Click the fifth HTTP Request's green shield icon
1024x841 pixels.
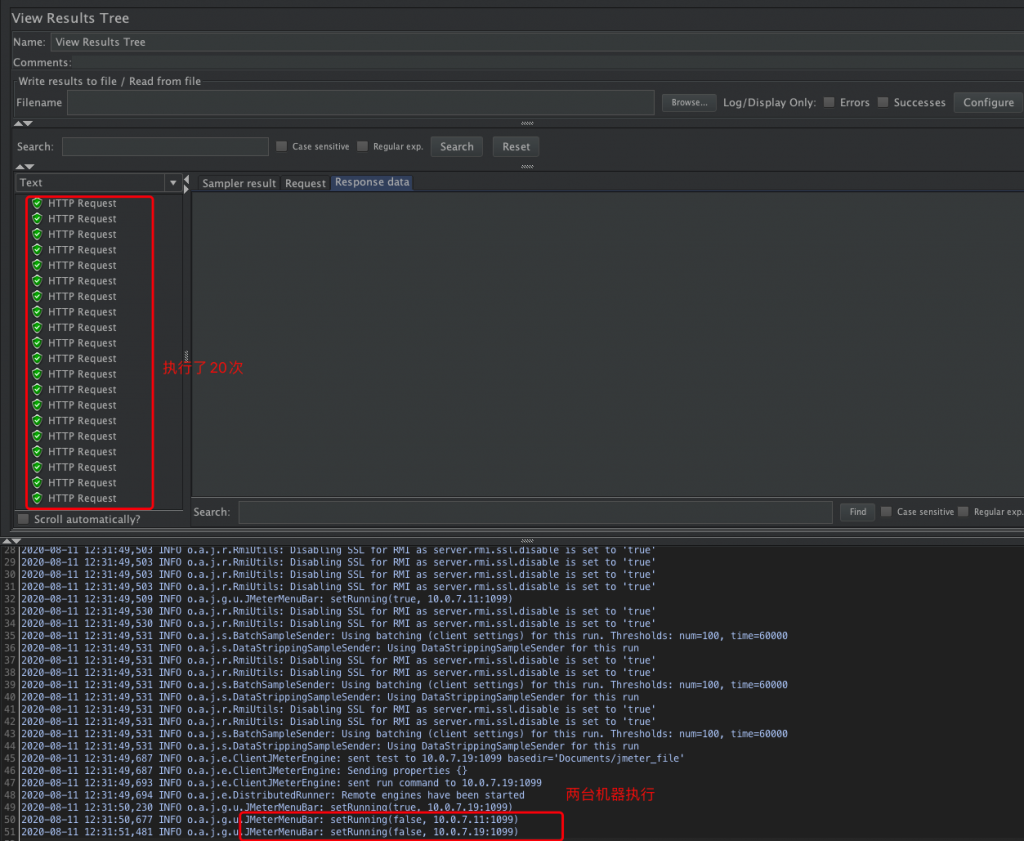click(x=37, y=266)
